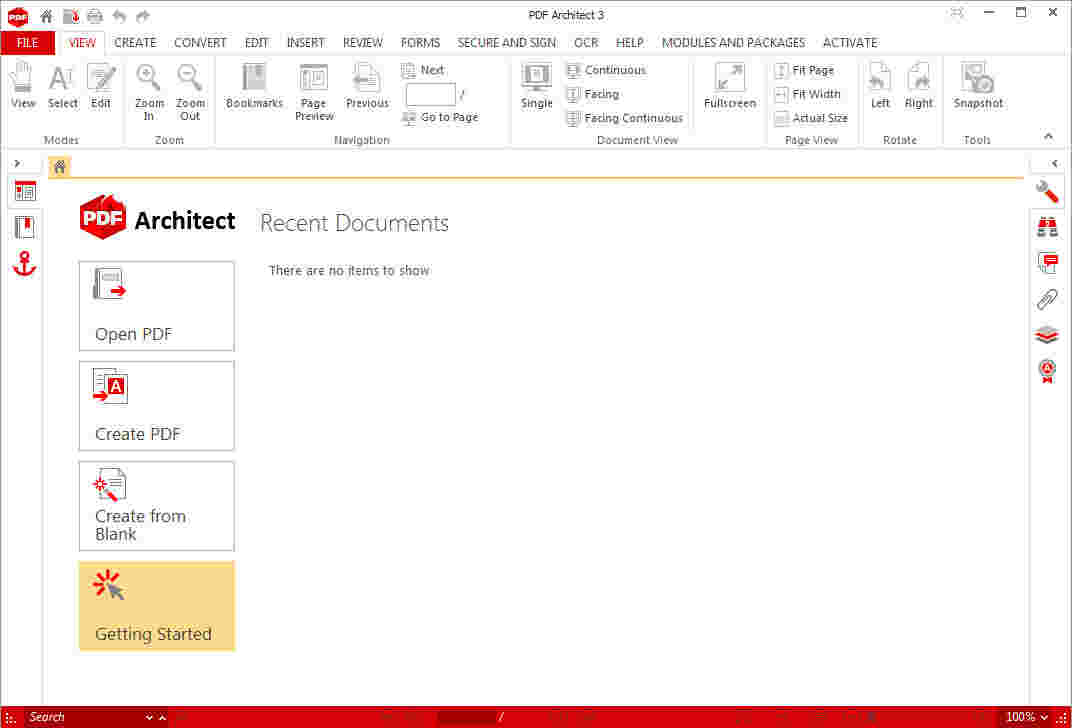Open the Search binoculars panel on the right sidebar
The height and width of the screenshot is (728, 1072).
point(1047,227)
